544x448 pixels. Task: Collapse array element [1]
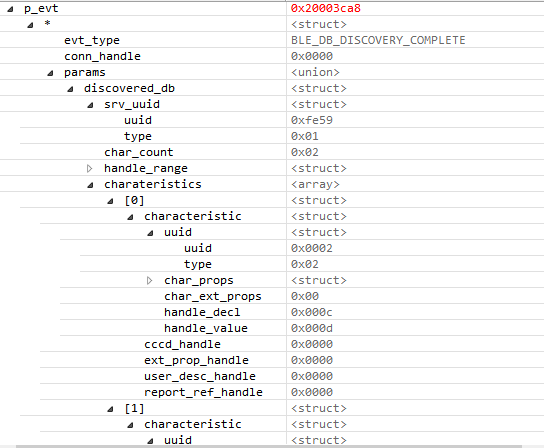110,409
